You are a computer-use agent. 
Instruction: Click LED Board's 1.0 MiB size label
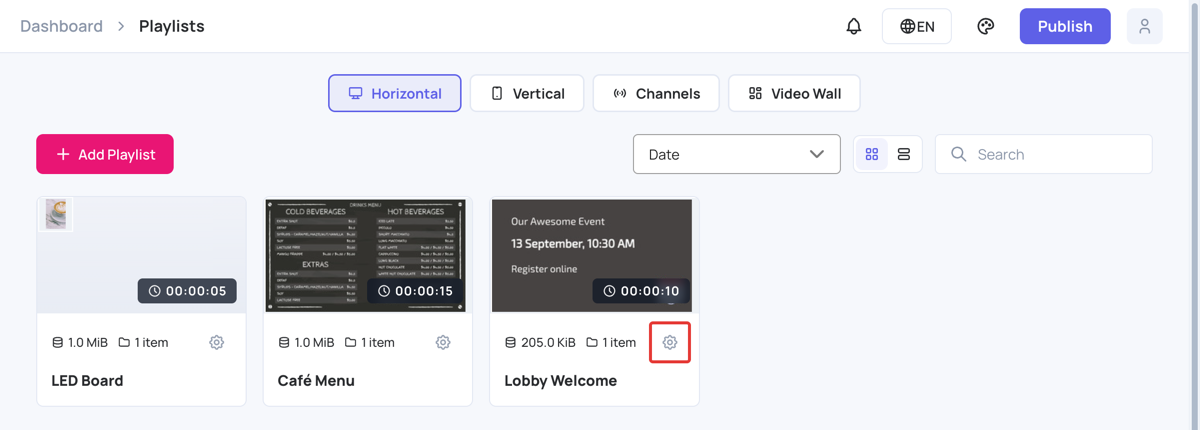(x=80, y=342)
